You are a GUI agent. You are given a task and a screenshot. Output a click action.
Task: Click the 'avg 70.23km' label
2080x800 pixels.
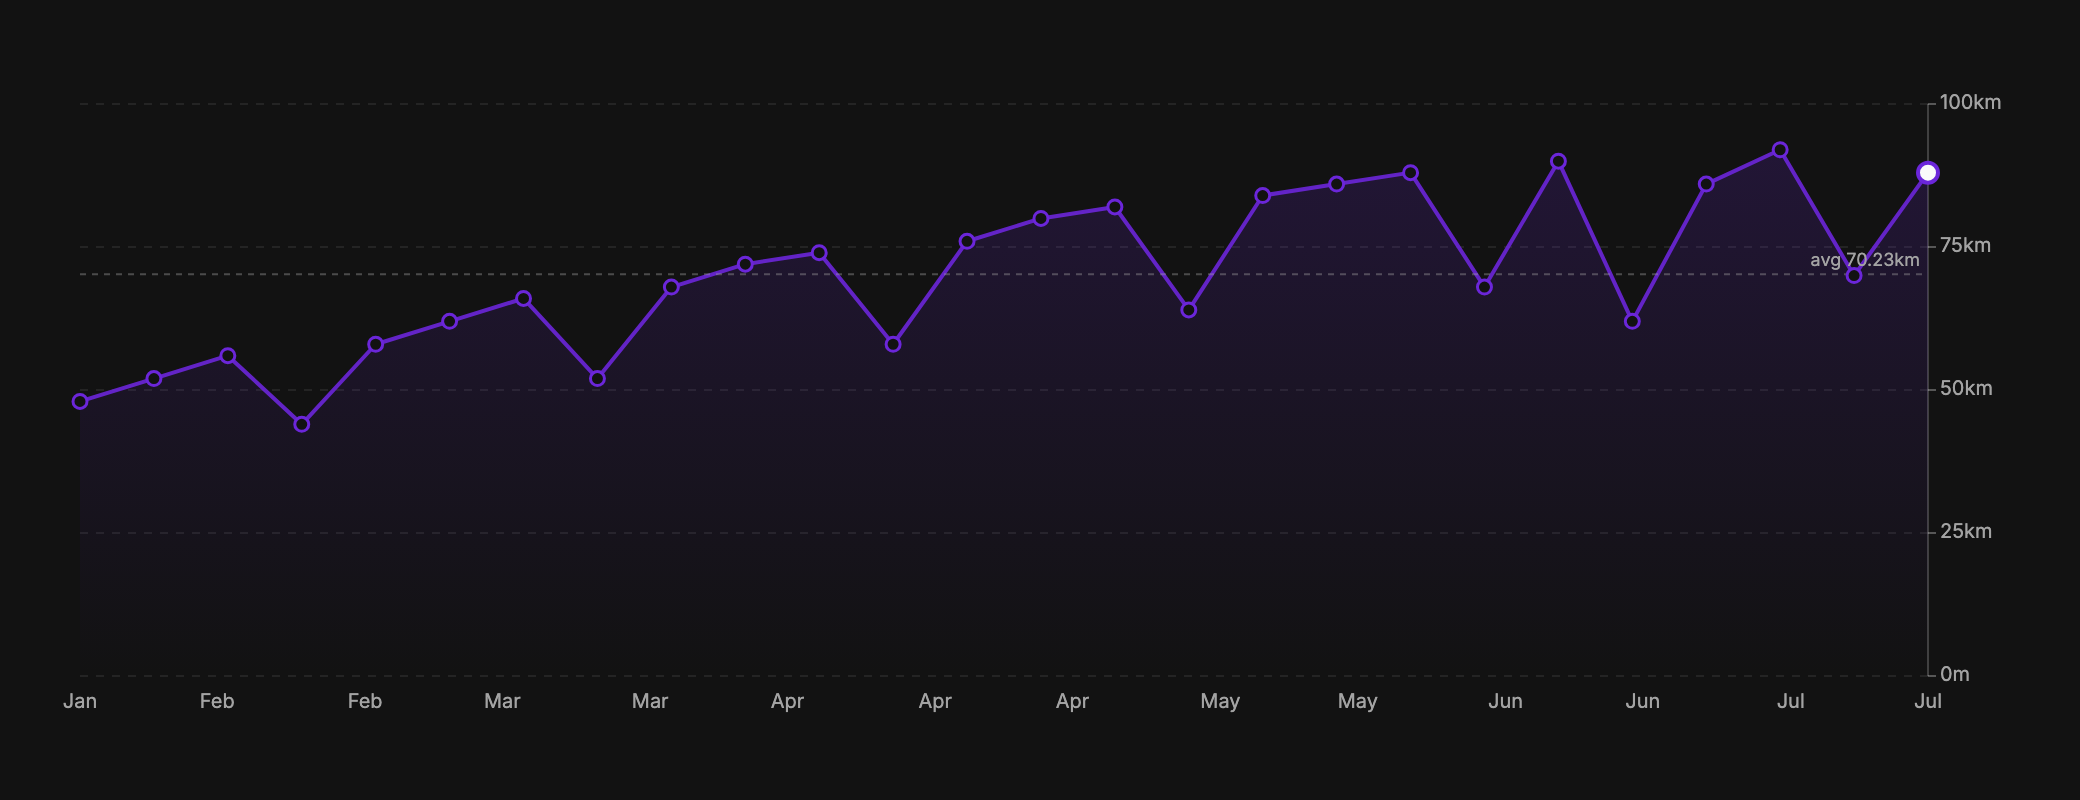click(x=1864, y=260)
